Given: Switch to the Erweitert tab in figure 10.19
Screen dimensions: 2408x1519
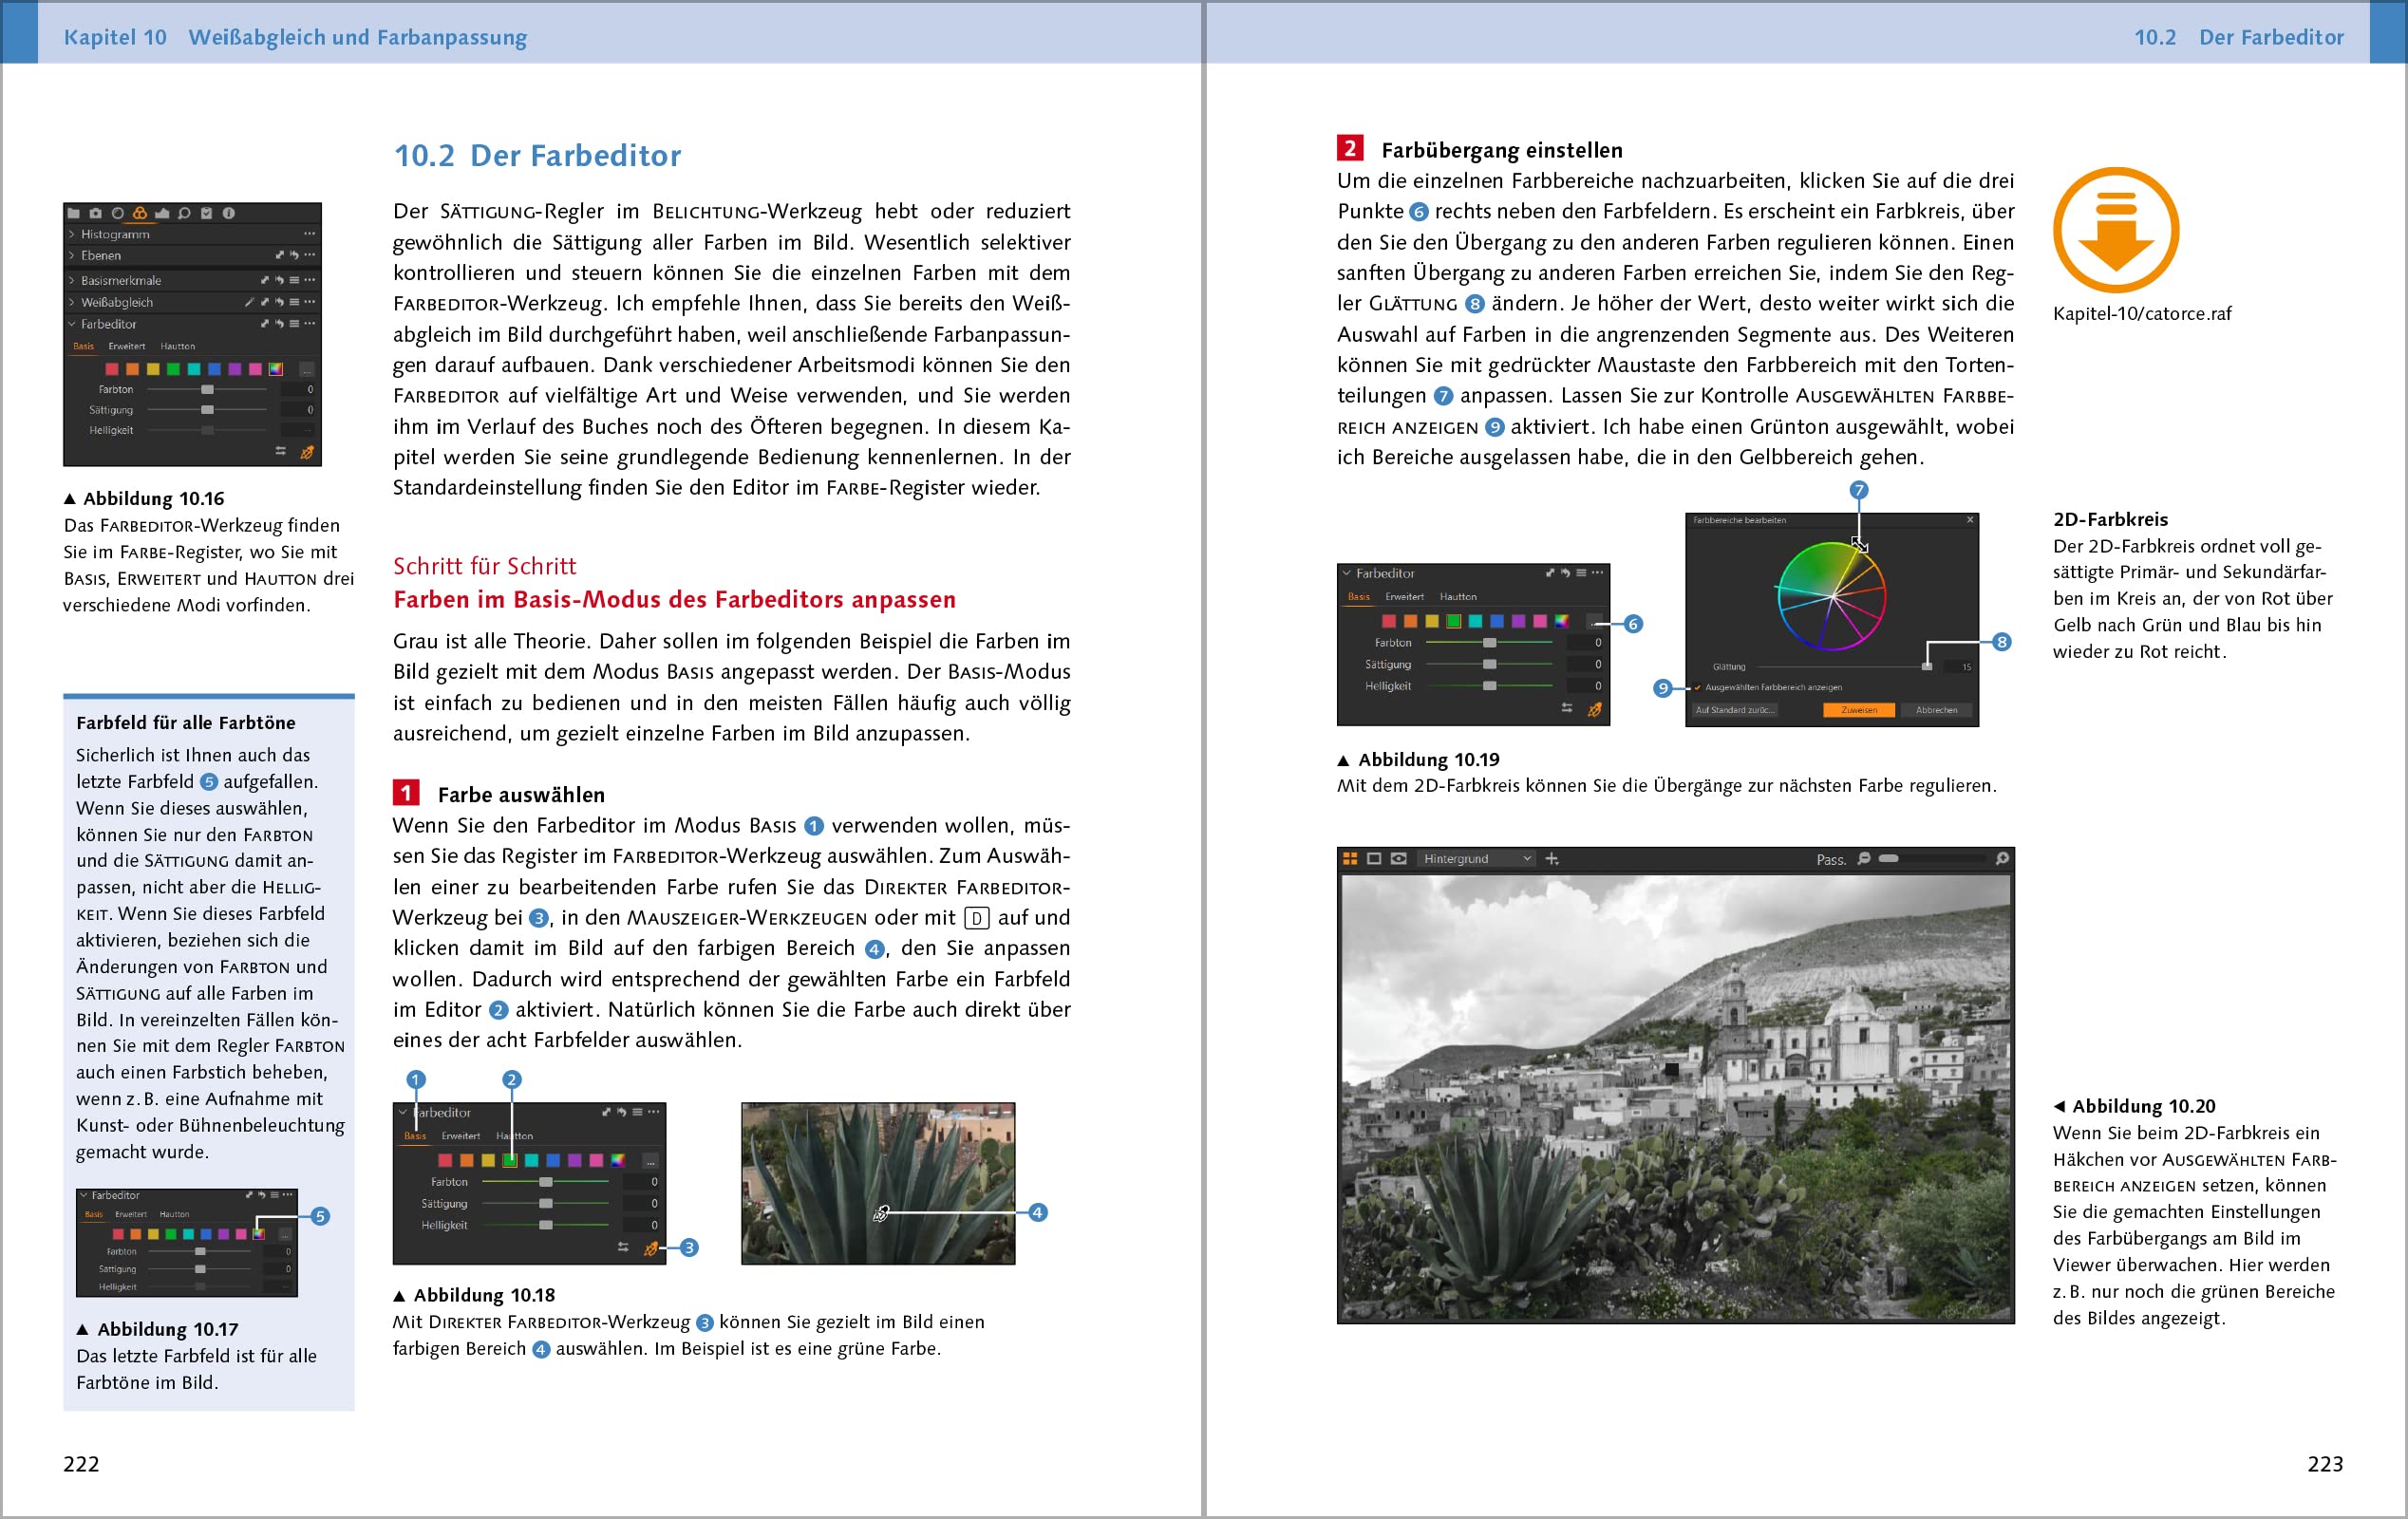Looking at the screenshot, I should pyautogui.click(x=1404, y=597).
